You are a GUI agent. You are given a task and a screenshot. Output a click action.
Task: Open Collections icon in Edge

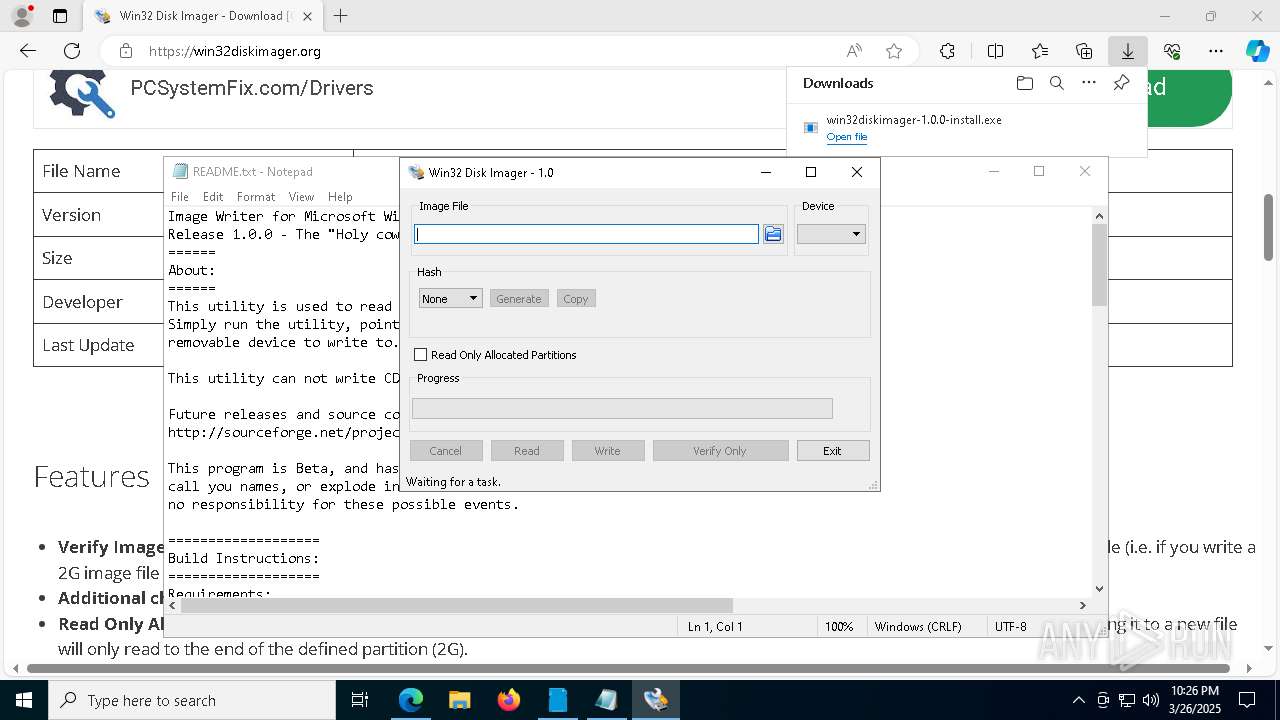[x=1084, y=51]
